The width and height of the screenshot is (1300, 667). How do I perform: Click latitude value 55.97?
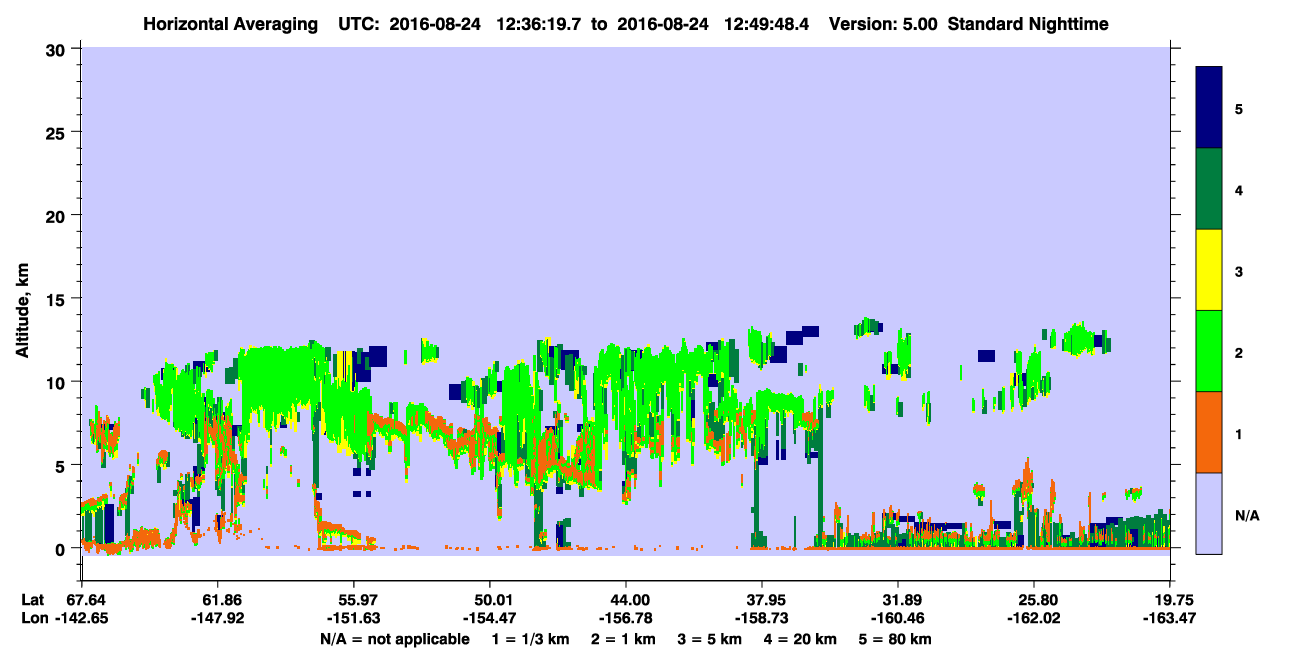click(354, 600)
